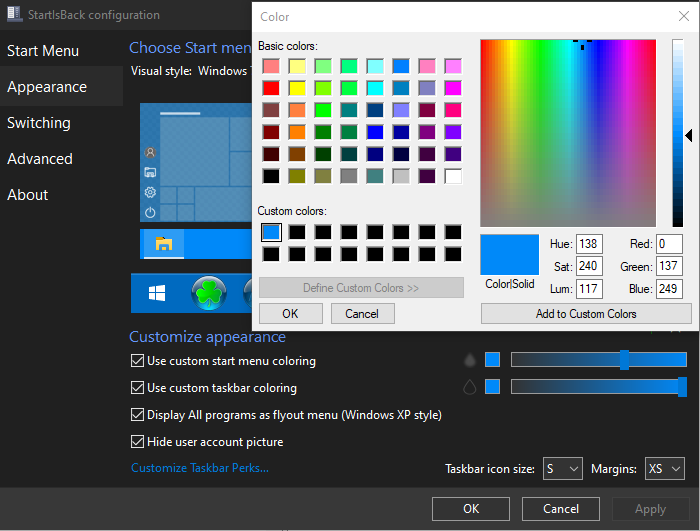Uncheck Use custom start menu coloring
The height and width of the screenshot is (531, 700).
pos(138,361)
